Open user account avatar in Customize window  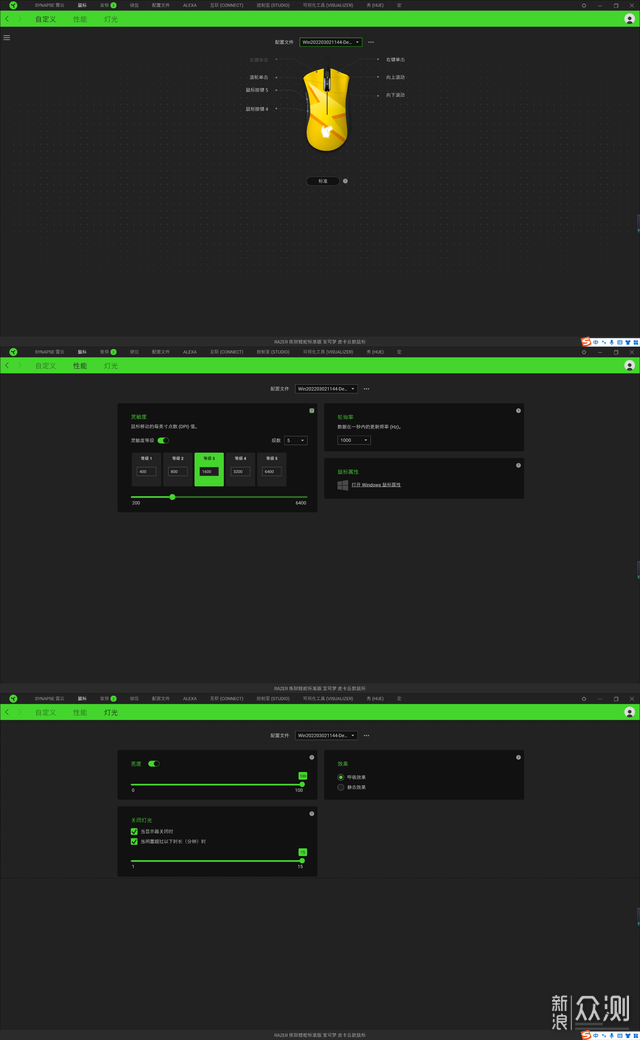point(629,19)
